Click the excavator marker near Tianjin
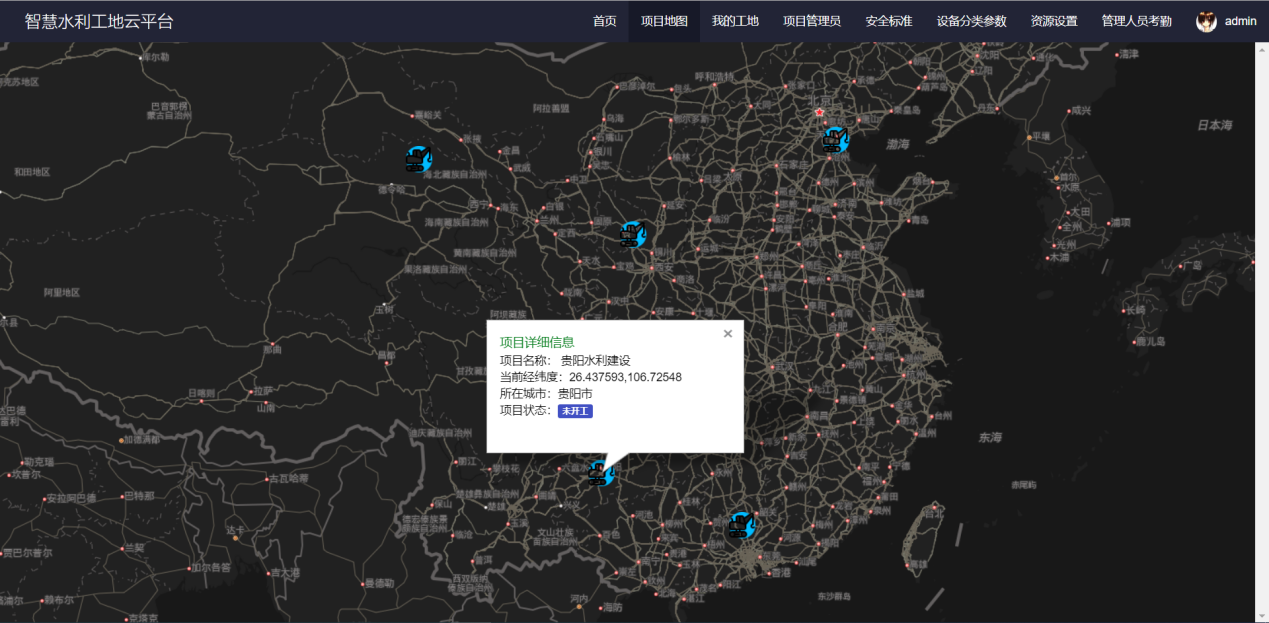This screenshot has height=623, width=1269. tap(834, 140)
